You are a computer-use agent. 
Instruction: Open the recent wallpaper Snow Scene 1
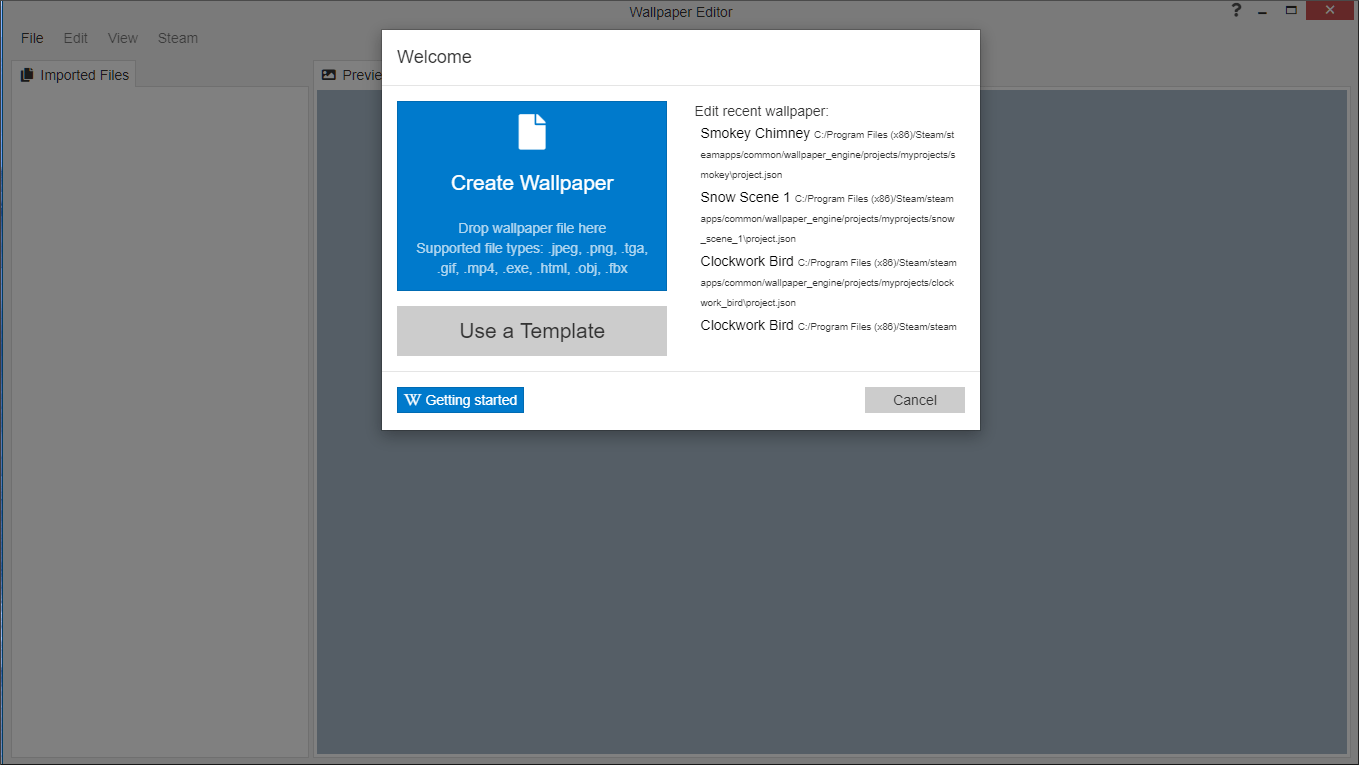(x=745, y=198)
